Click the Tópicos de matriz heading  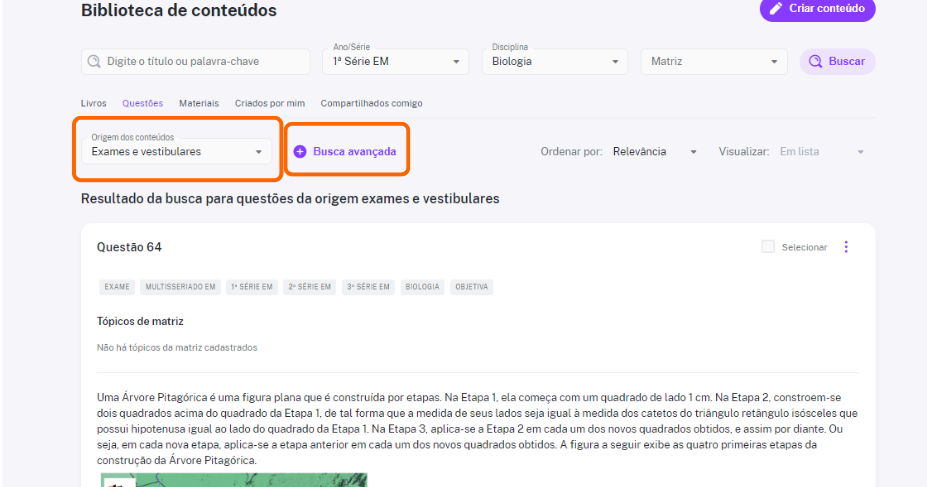point(140,322)
